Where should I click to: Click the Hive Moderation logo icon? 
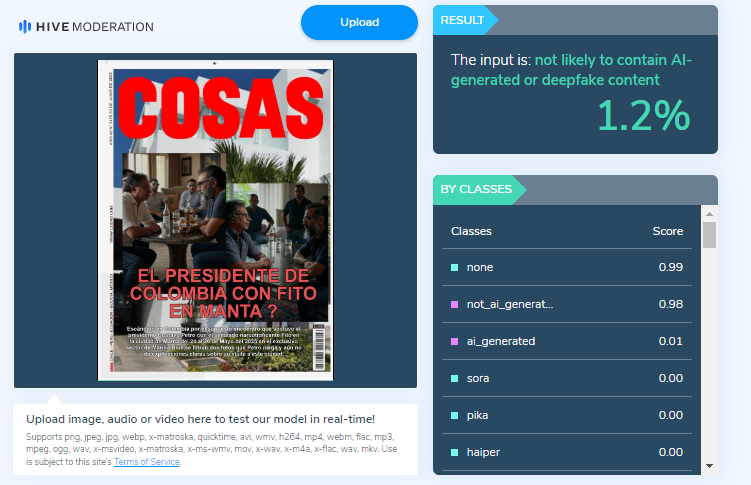[x=24, y=27]
